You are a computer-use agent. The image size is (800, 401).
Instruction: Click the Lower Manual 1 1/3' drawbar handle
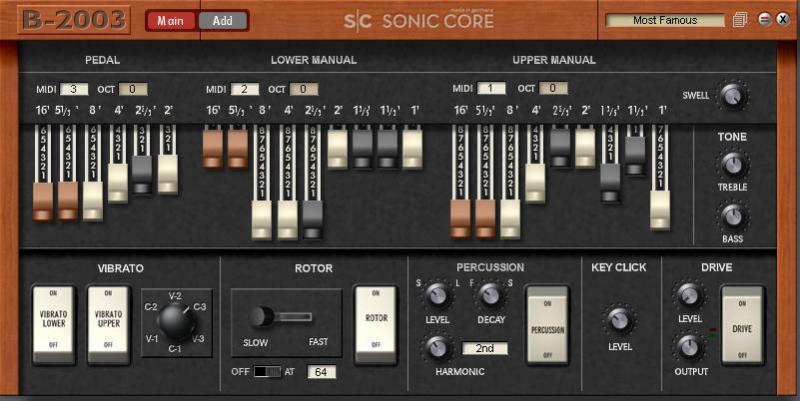pyautogui.click(x=387, y=148)
